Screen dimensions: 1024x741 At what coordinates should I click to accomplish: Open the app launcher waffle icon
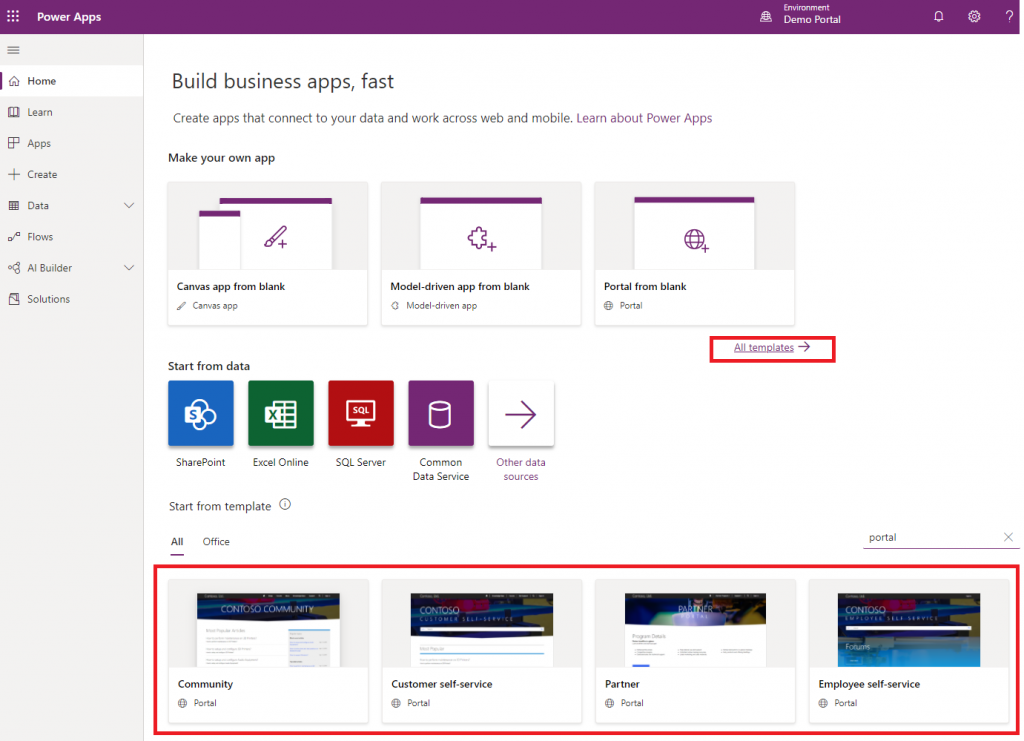13,16
